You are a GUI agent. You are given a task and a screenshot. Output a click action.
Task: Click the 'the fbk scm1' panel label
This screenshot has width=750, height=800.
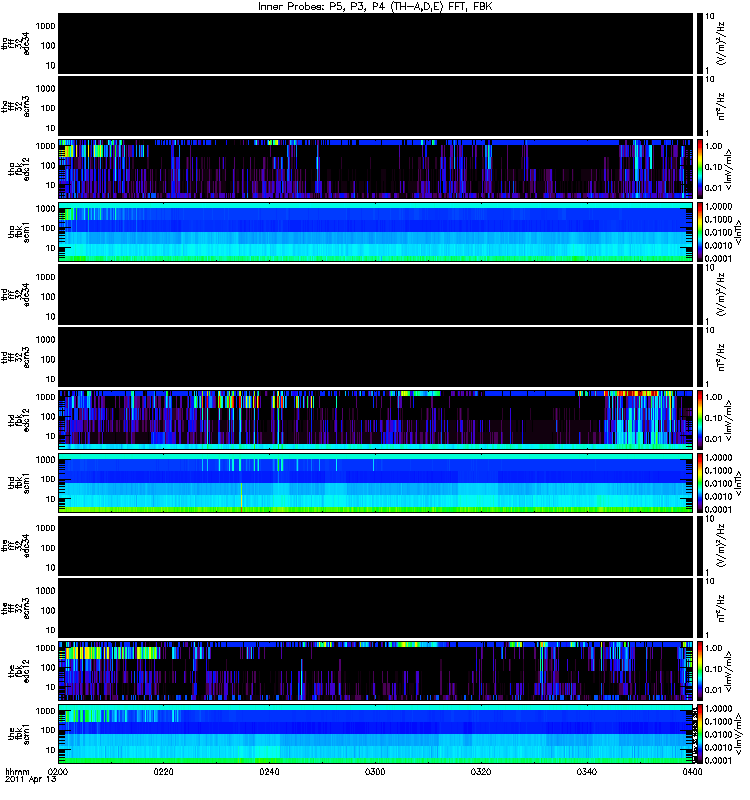(x=19, y=735)
